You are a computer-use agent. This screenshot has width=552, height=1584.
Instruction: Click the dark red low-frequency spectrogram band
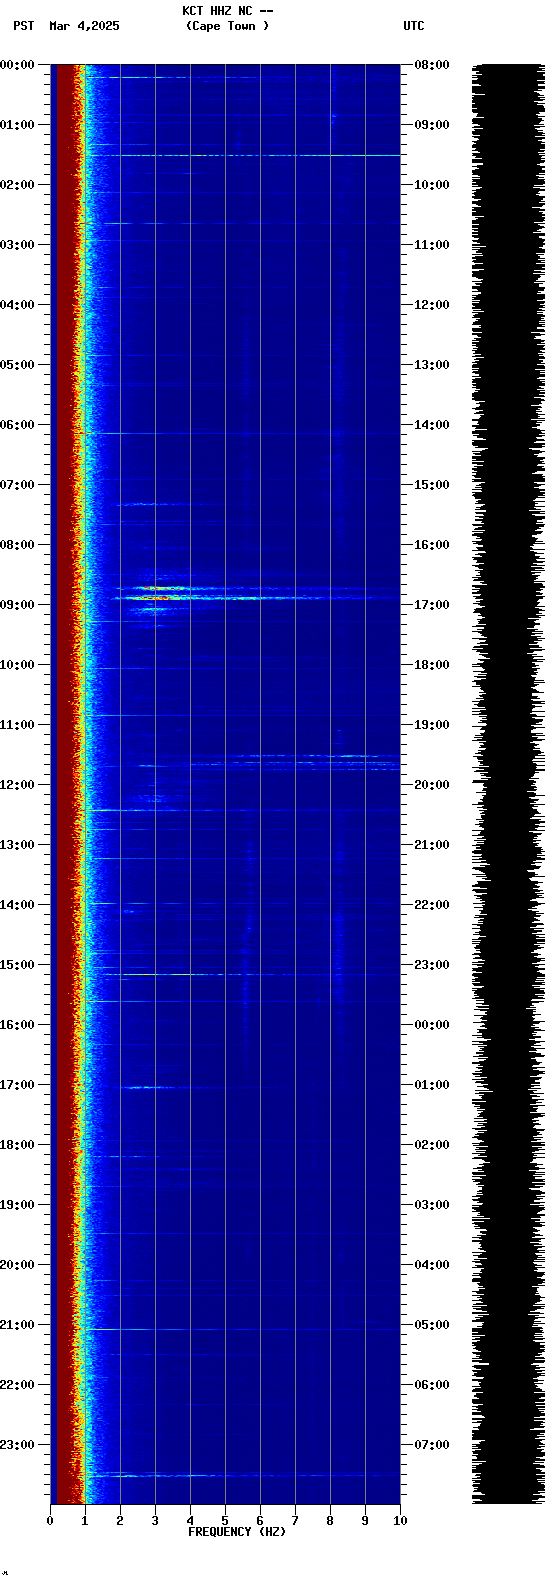point(66,784)
